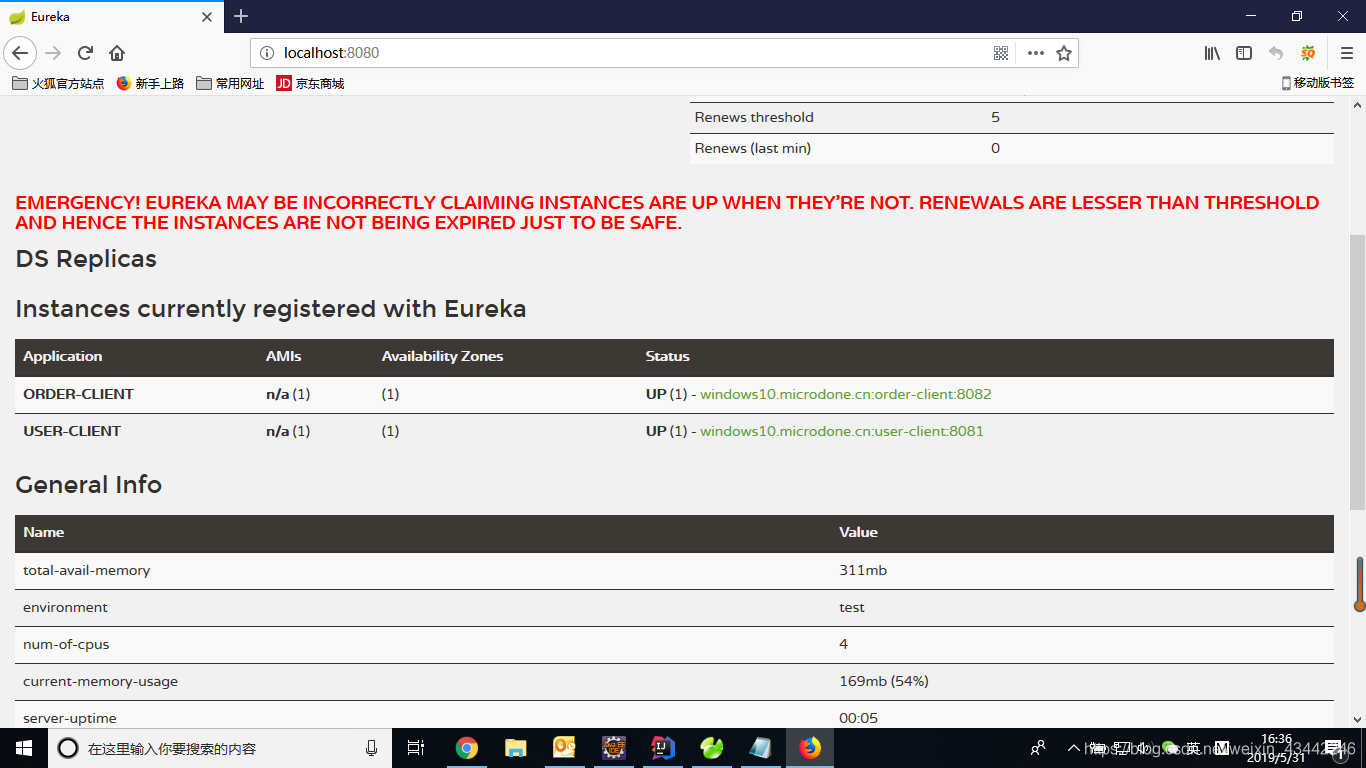
Task: Go back to the previous page
Action: (x=20, y=53)
